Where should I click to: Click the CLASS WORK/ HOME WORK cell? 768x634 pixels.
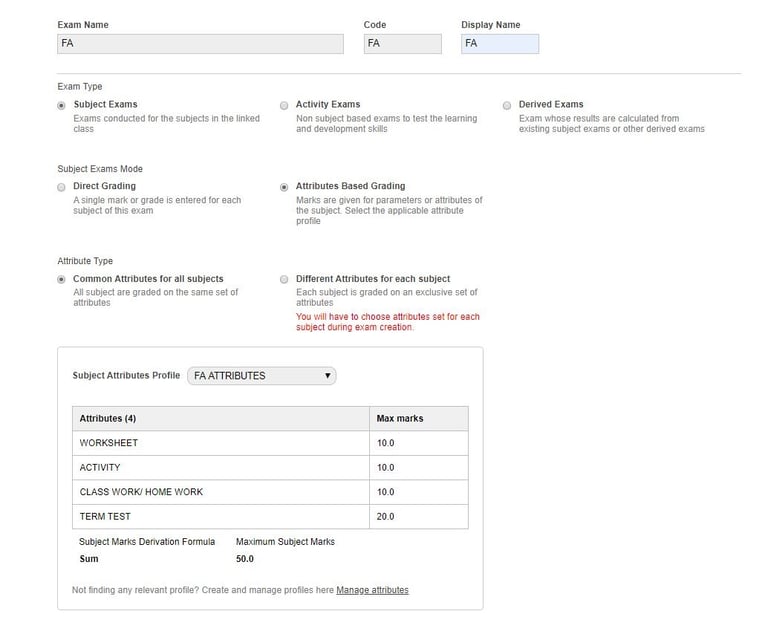221,492
